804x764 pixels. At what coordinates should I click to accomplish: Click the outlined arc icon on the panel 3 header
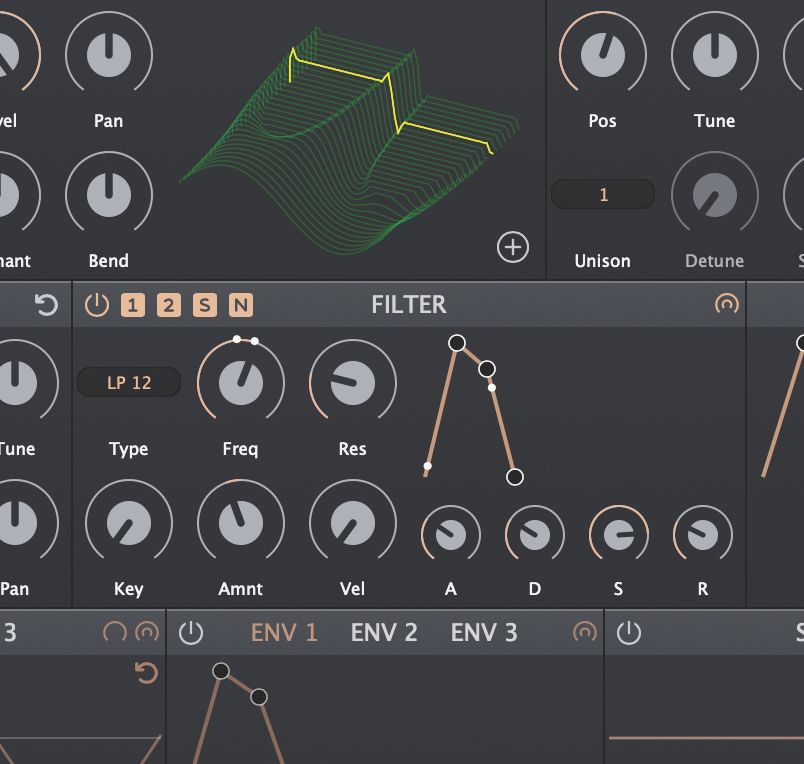coord(115,631)
